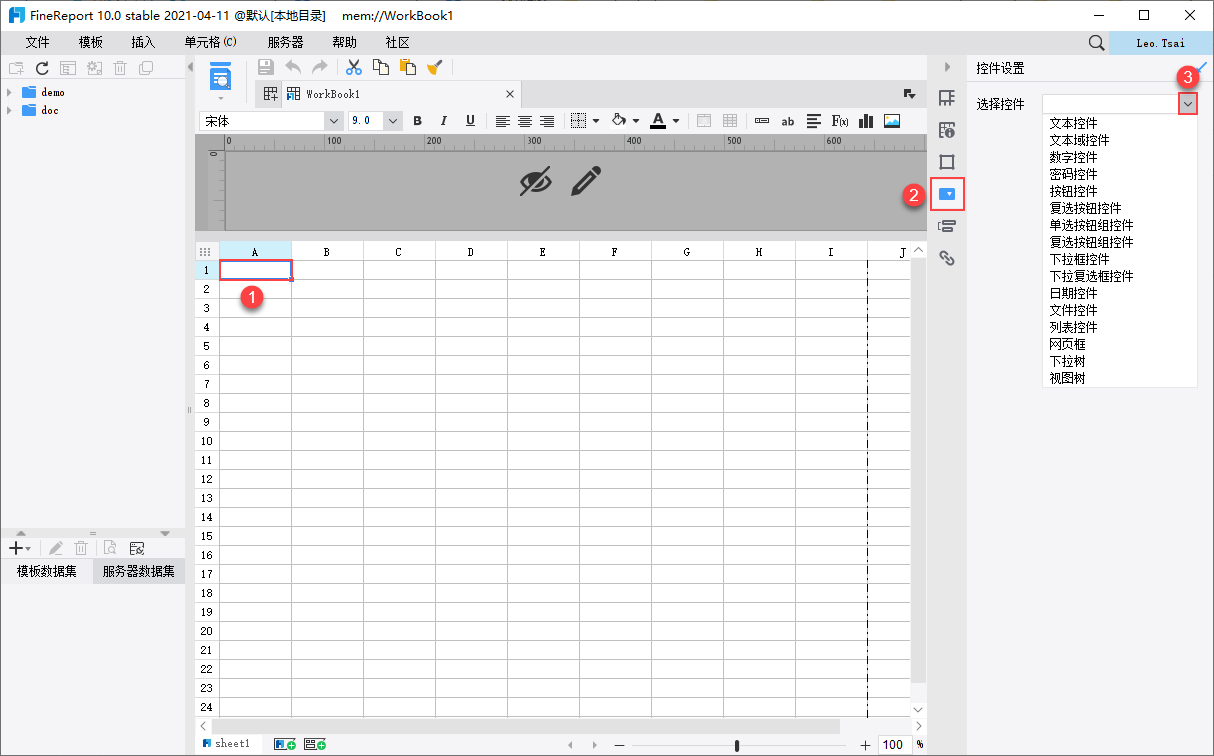Image resolution: width=1214 pixels, height=756 pixels.
Task: Open the 选择控件 dropdown arrow
Action: point(1187,103)
